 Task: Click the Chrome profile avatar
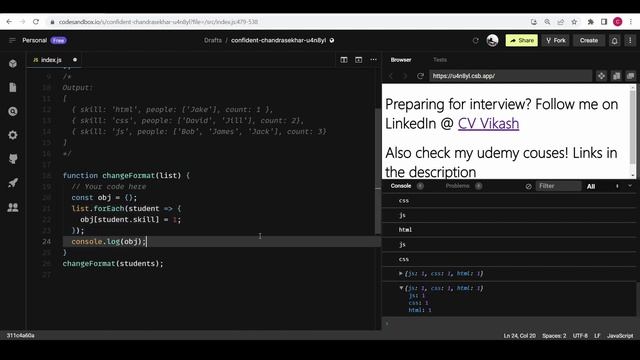tap(618, 22)
